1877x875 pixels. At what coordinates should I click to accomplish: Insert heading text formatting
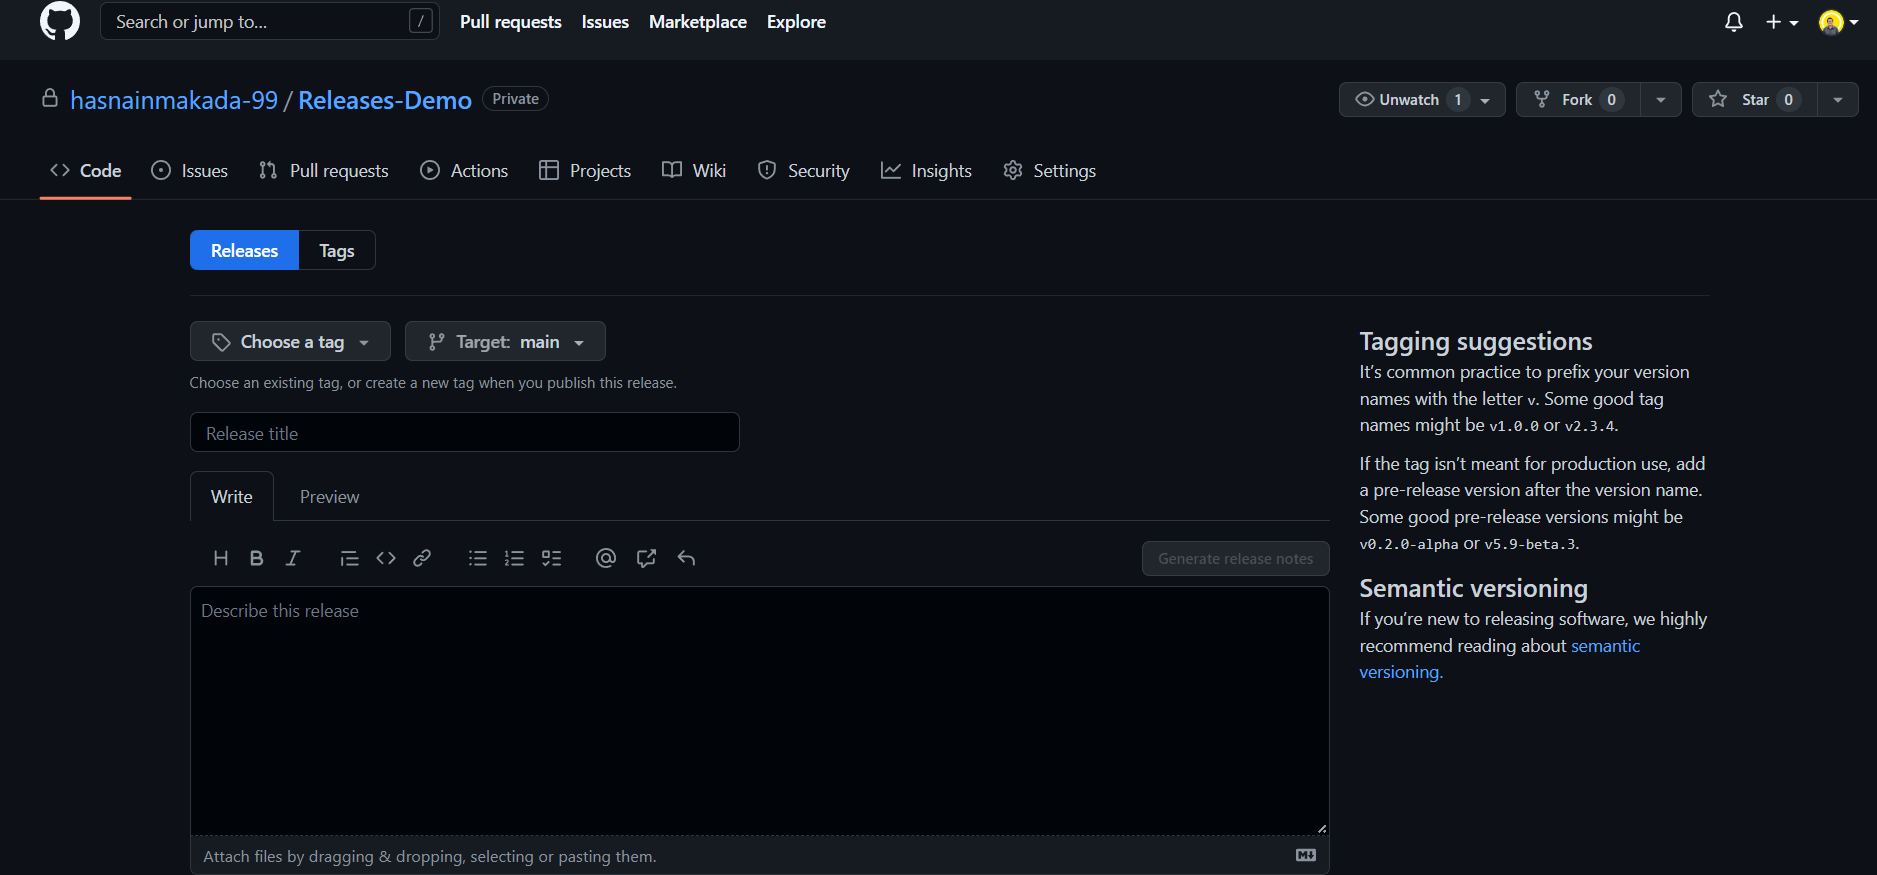coord(221,558)
